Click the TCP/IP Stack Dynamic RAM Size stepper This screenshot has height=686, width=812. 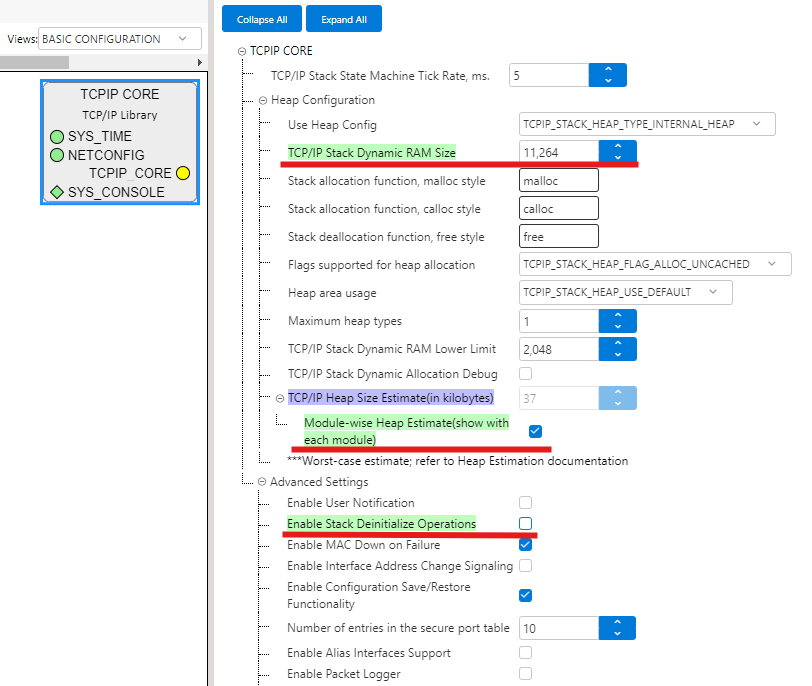click(x=618, y=152)
